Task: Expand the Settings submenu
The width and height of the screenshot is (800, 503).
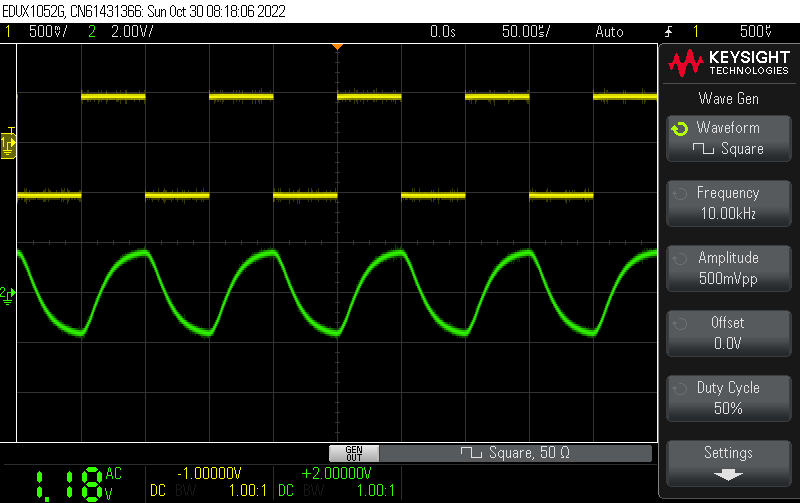Action: [x=728, y=462]
